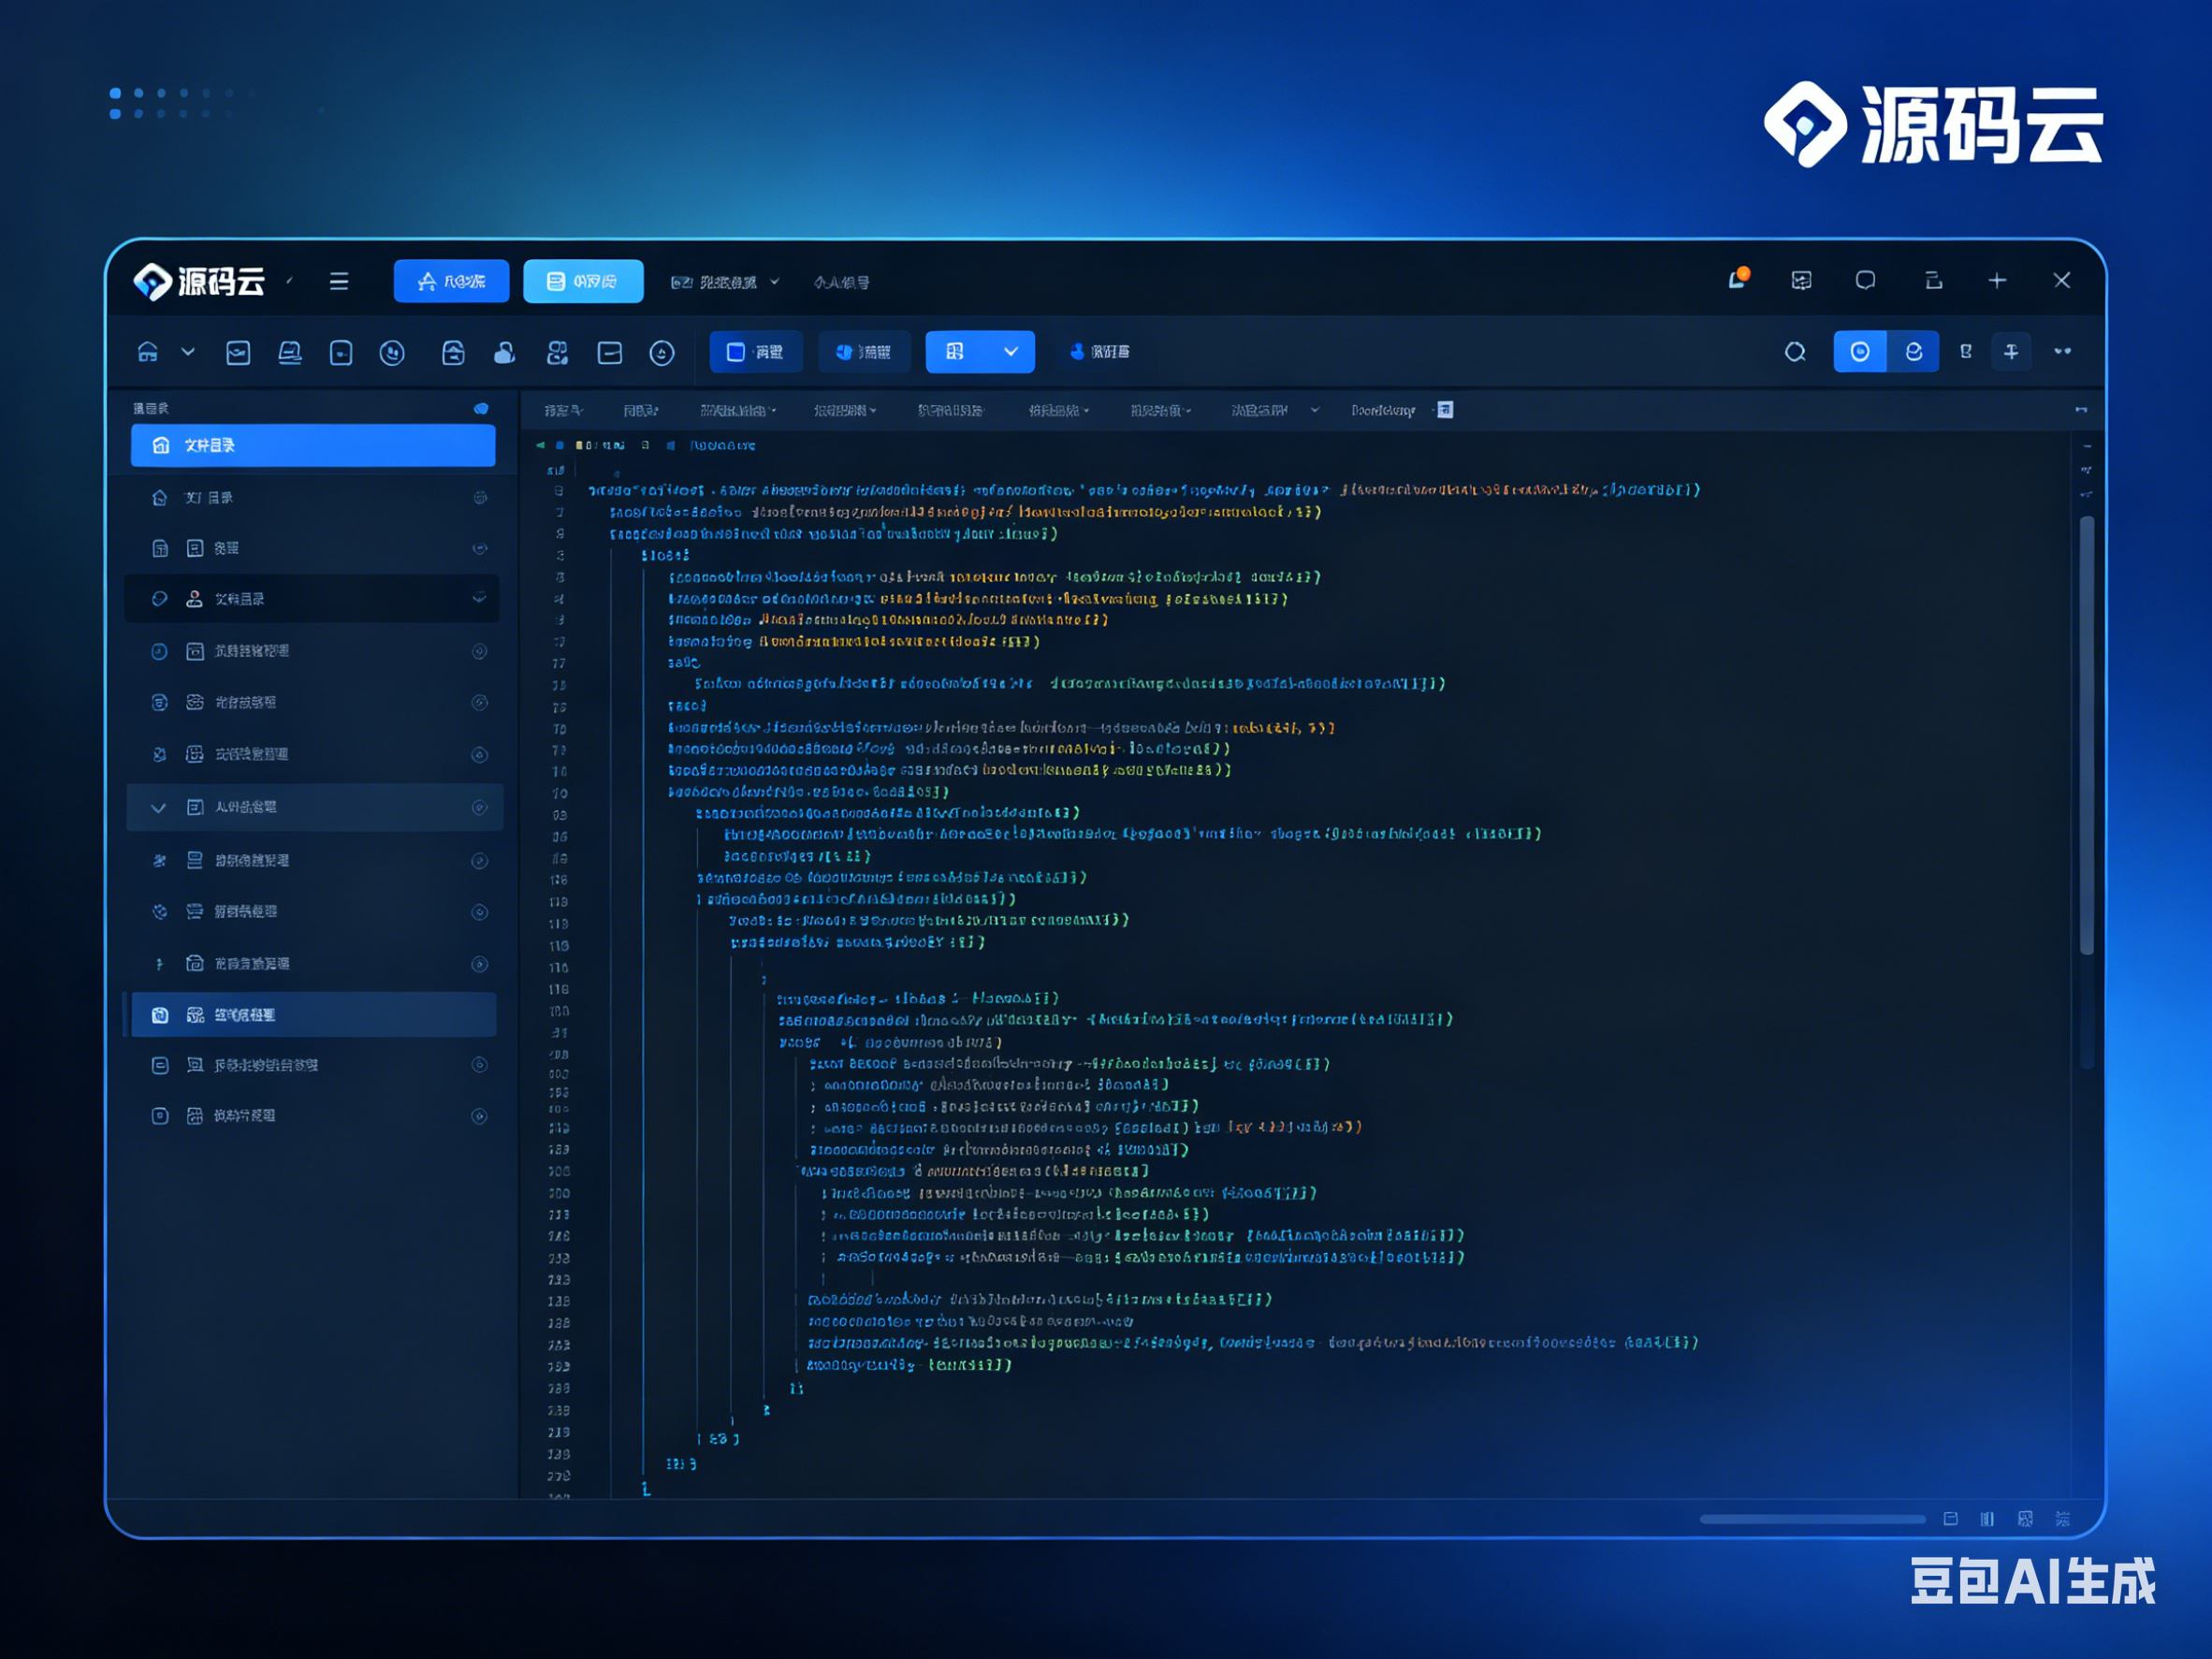This screenshot has height=1659, width=2212.
Task: Open the sidebar row with the small house icon
Action: 313,498
